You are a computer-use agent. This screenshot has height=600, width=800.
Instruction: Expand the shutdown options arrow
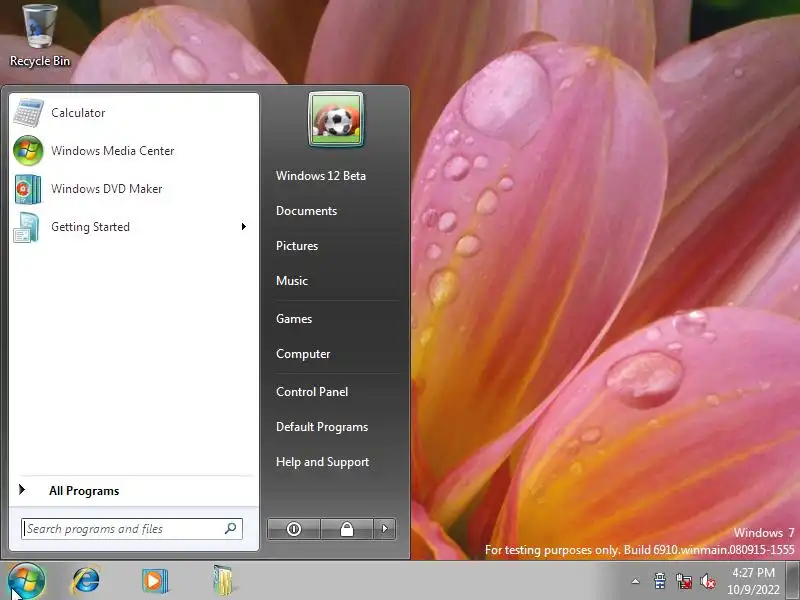pos(385,529)
